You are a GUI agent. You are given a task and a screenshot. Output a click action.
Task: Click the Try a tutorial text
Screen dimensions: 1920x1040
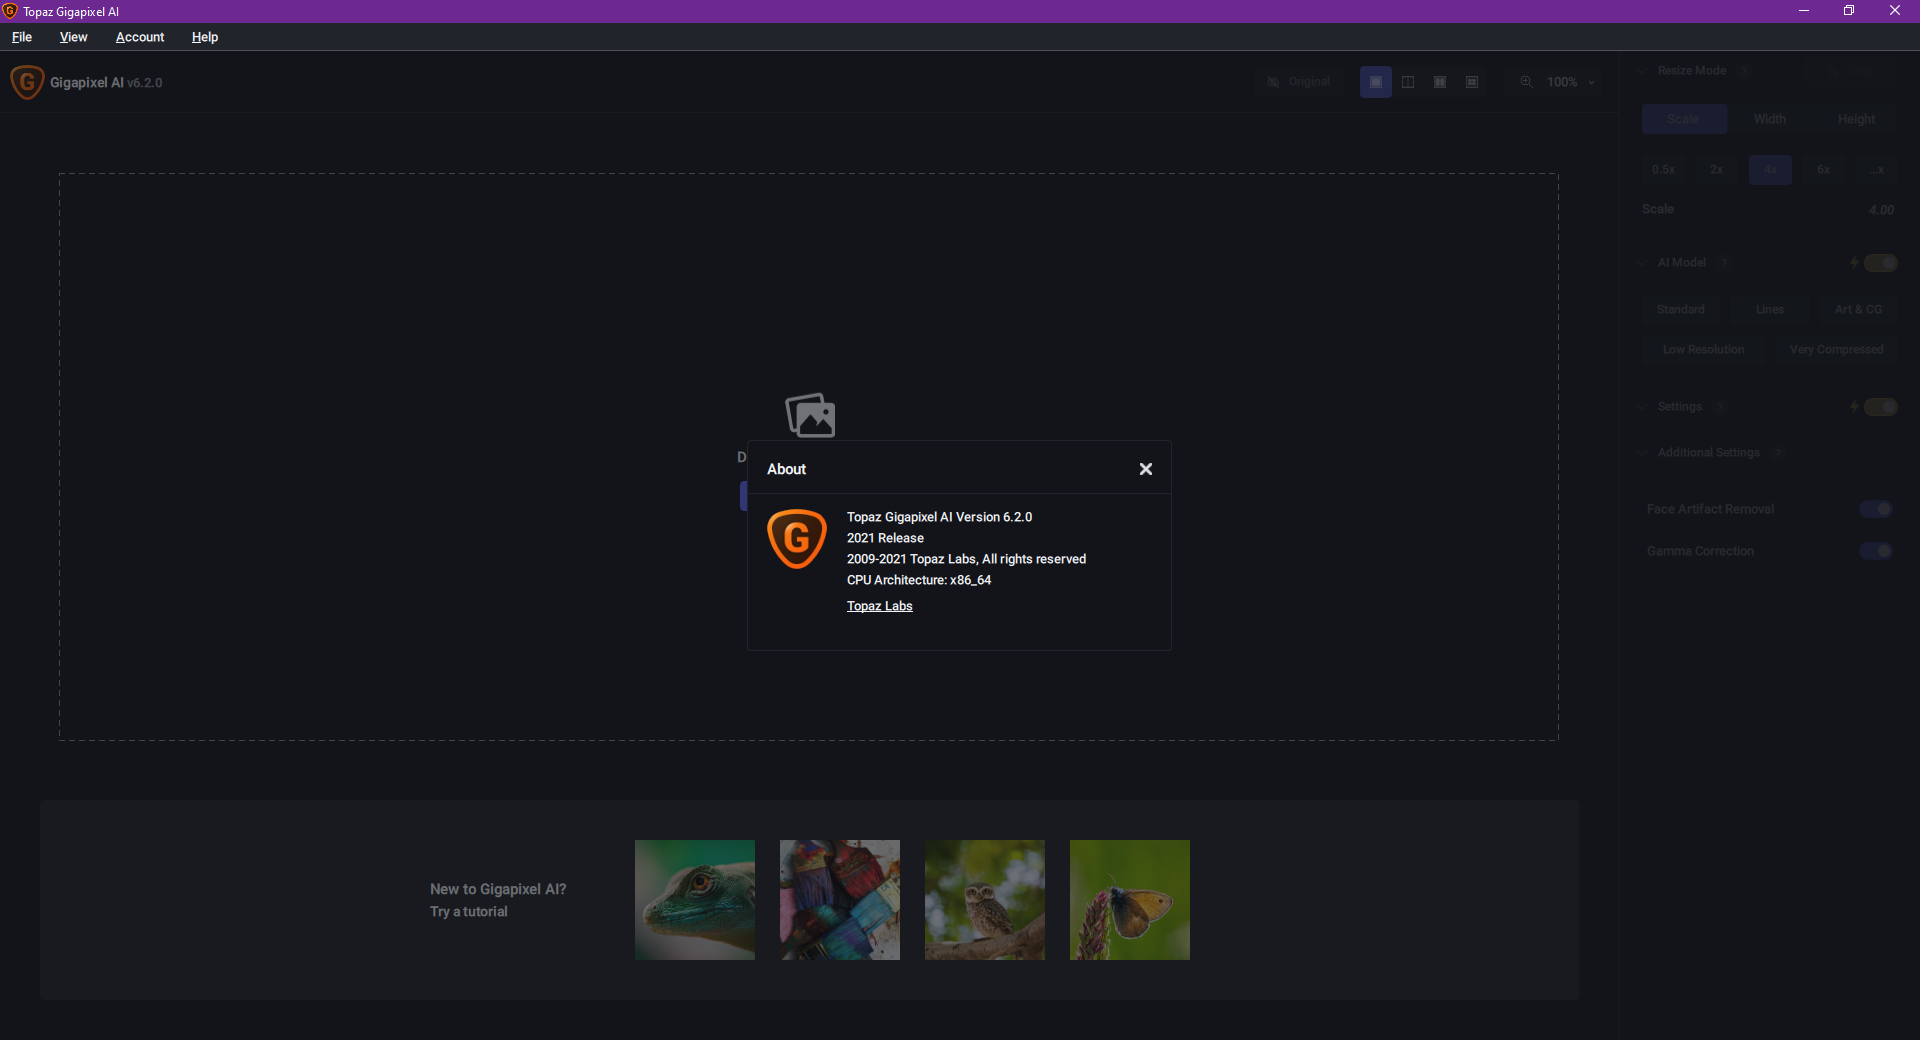(x=469, y=912)
